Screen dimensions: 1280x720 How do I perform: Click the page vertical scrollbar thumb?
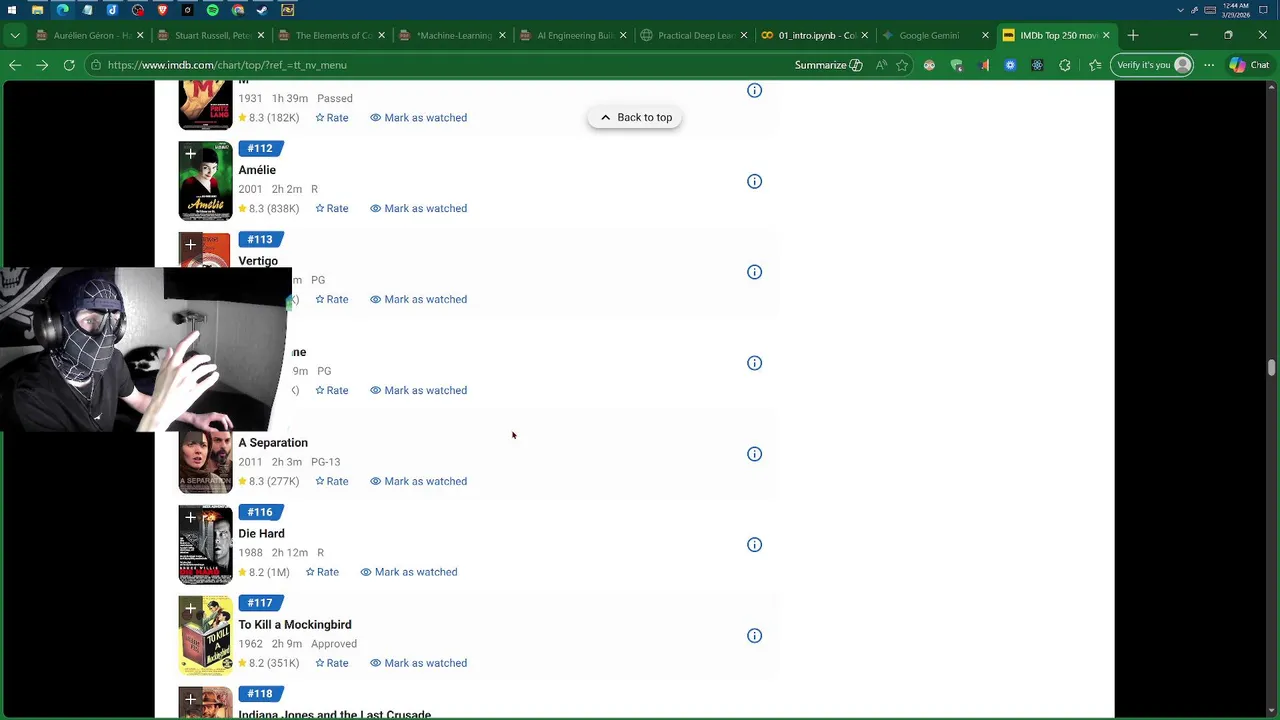pyautogui.click(x=1271, y=368)
